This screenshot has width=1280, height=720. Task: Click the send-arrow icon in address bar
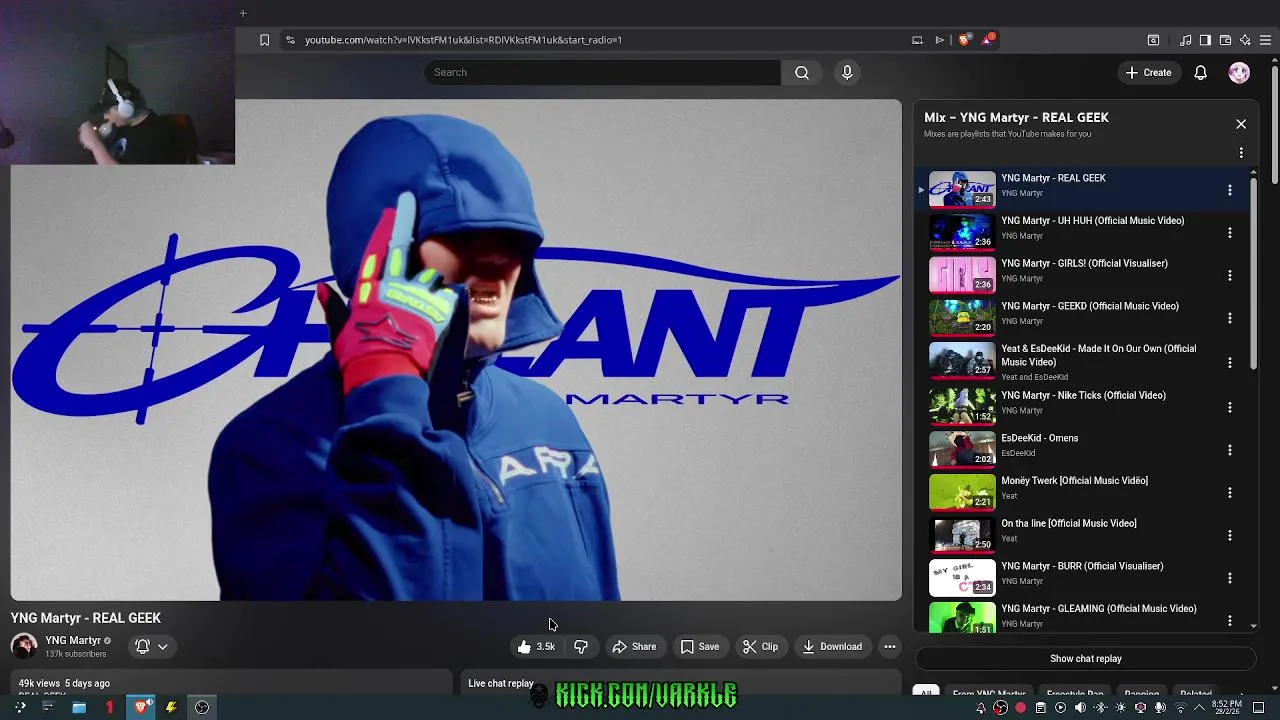pos(940,40)
